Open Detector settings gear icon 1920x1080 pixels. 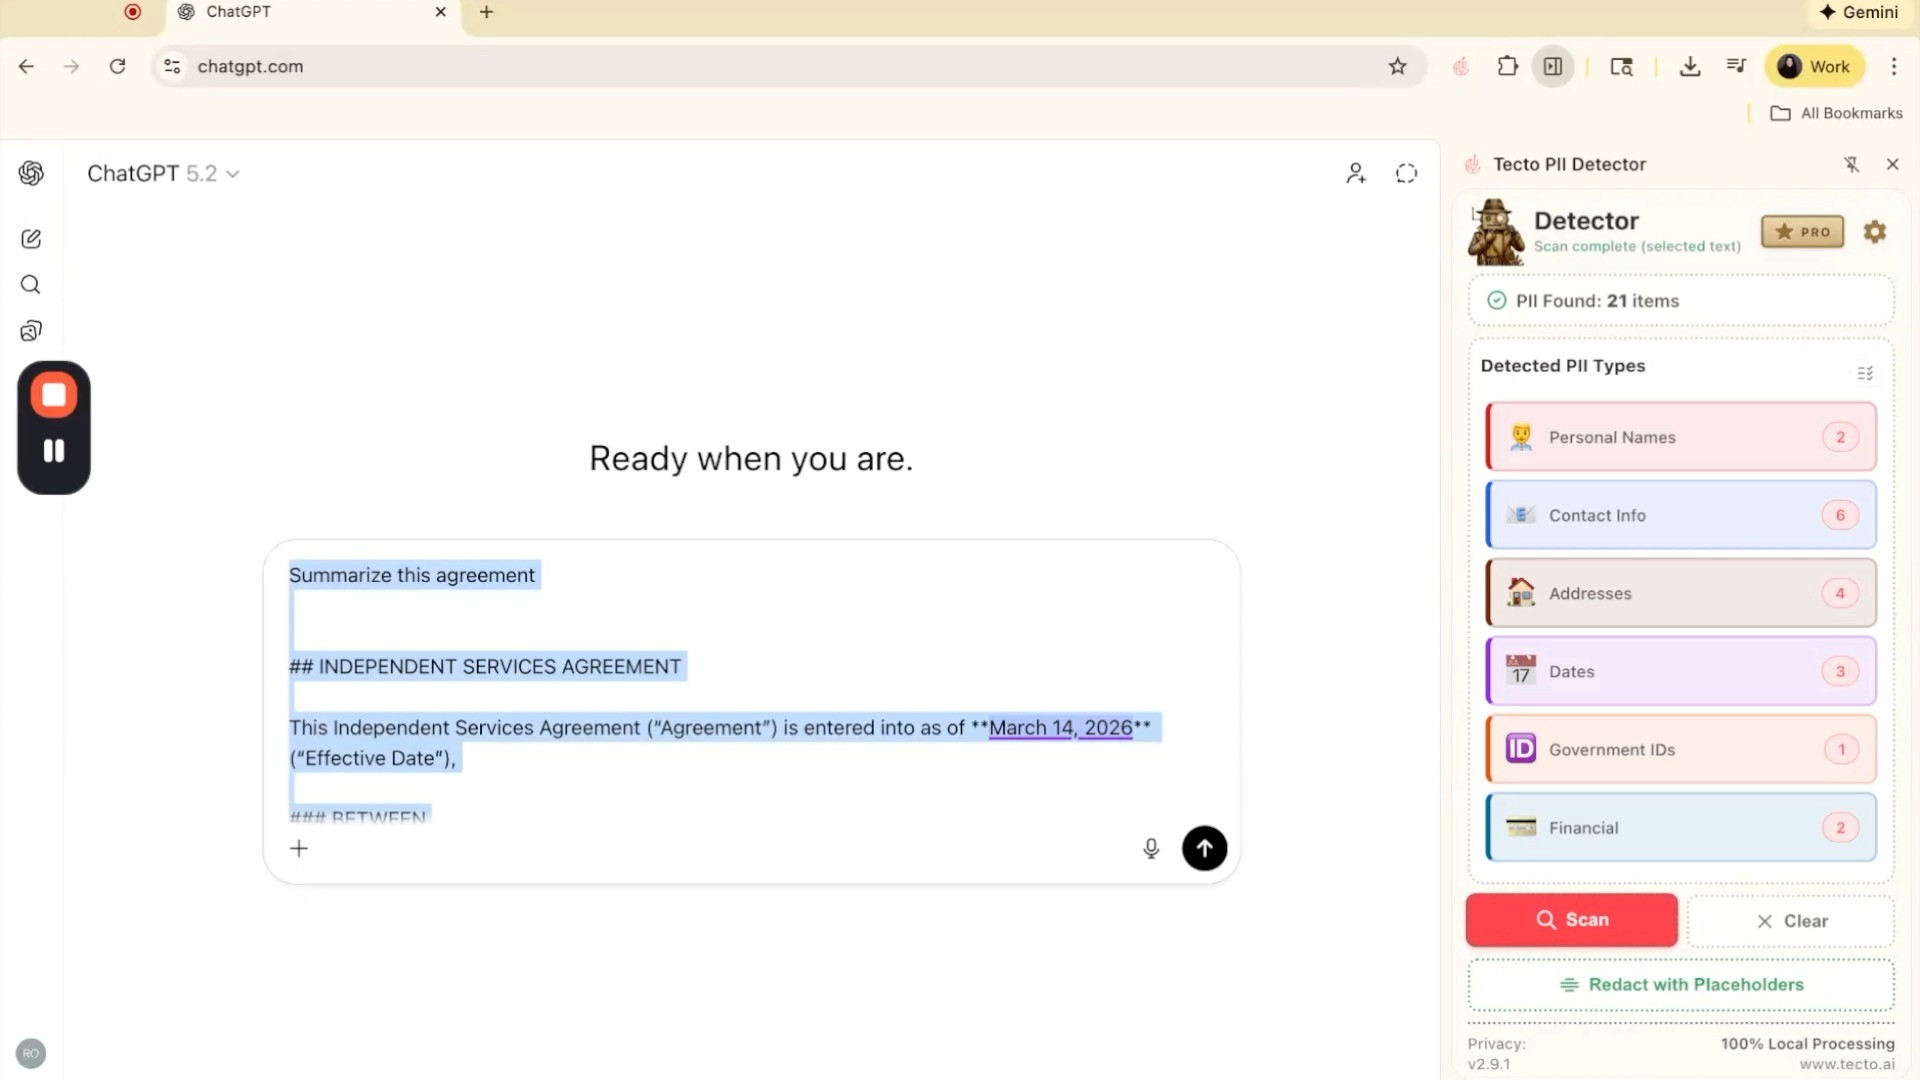coord(1875,232)
